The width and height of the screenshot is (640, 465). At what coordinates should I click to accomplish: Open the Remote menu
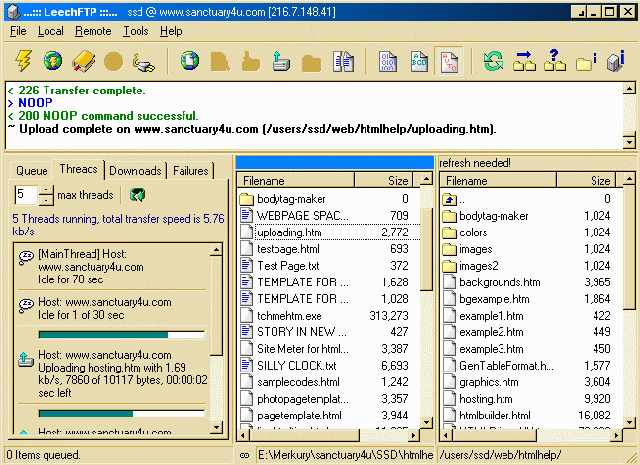93,31
